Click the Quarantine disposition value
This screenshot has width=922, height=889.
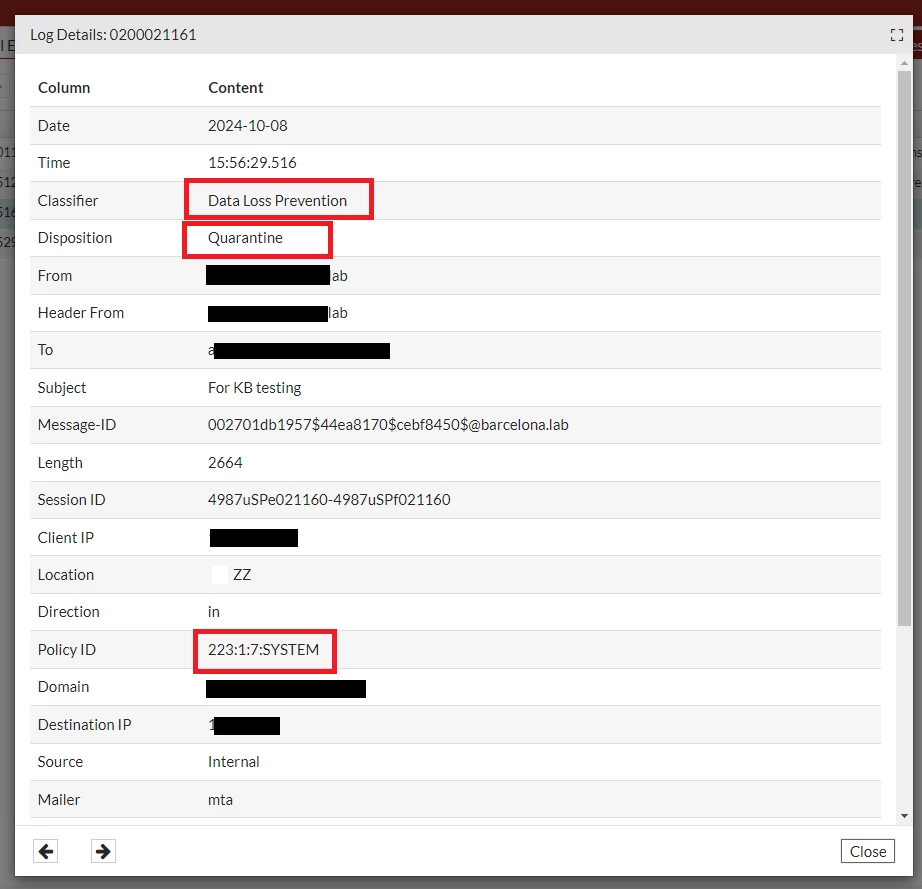245,238
